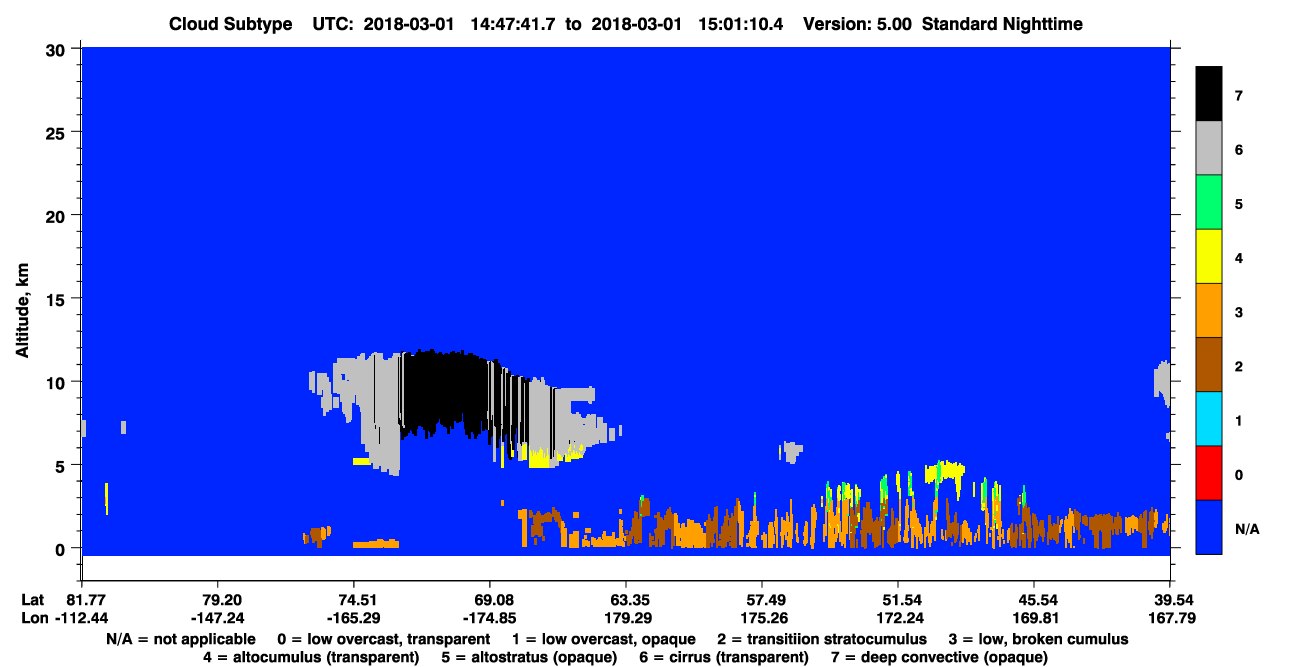Click longitude value -147.24
This screenshot has width=1300, height=667.
coord(217,618)
